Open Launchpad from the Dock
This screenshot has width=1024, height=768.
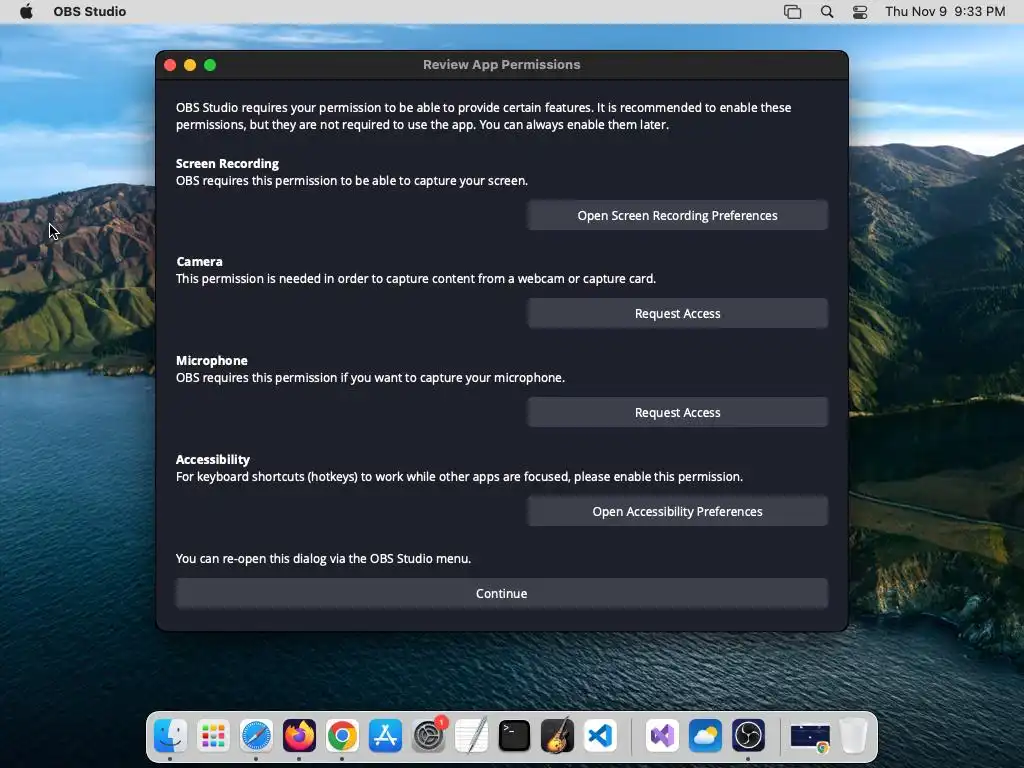213,736
